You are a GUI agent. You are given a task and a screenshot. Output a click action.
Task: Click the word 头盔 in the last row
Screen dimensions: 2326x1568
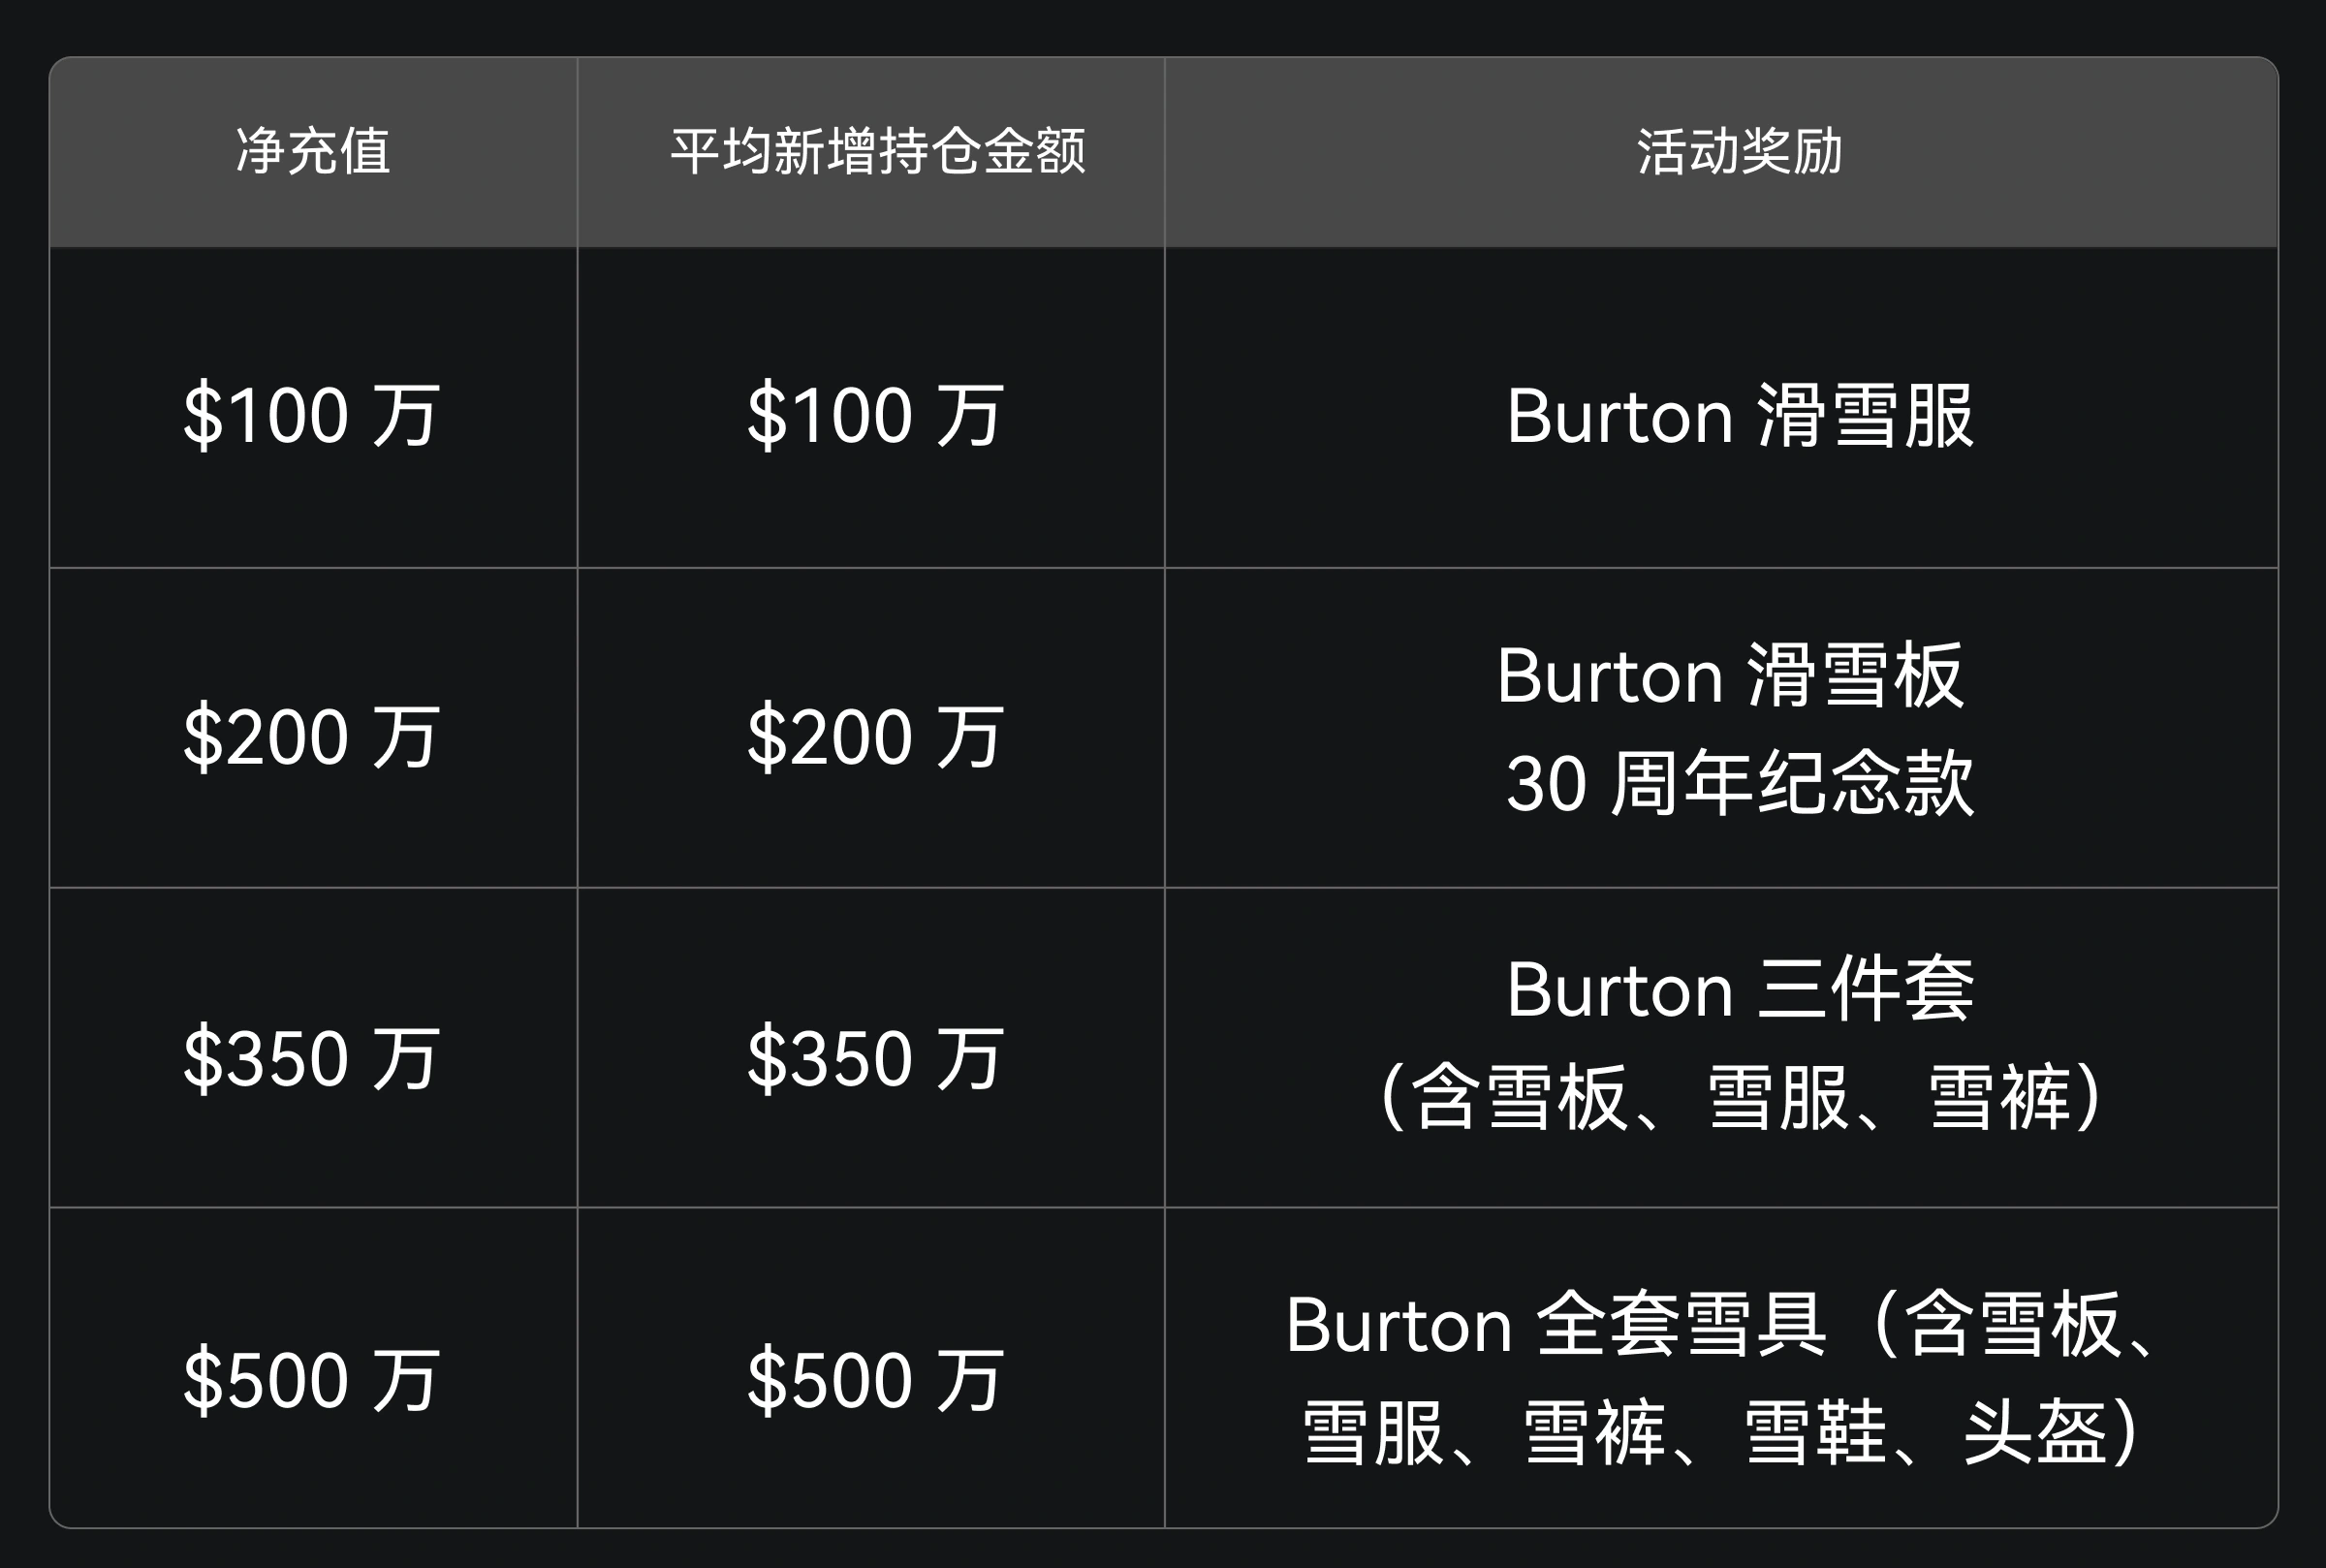coord(2035,1433)
